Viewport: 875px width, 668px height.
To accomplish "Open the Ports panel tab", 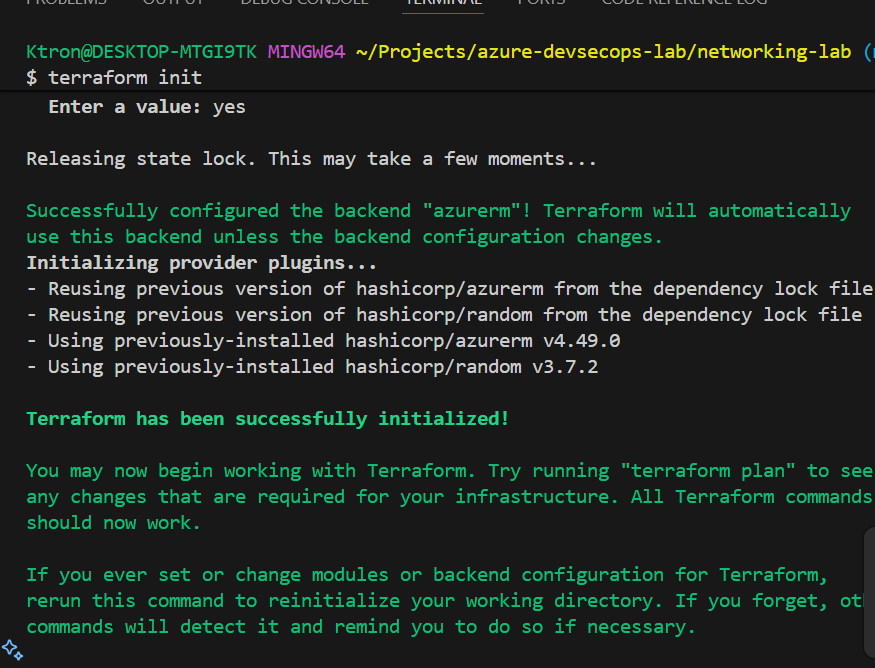I will click(x=541, y=3).
